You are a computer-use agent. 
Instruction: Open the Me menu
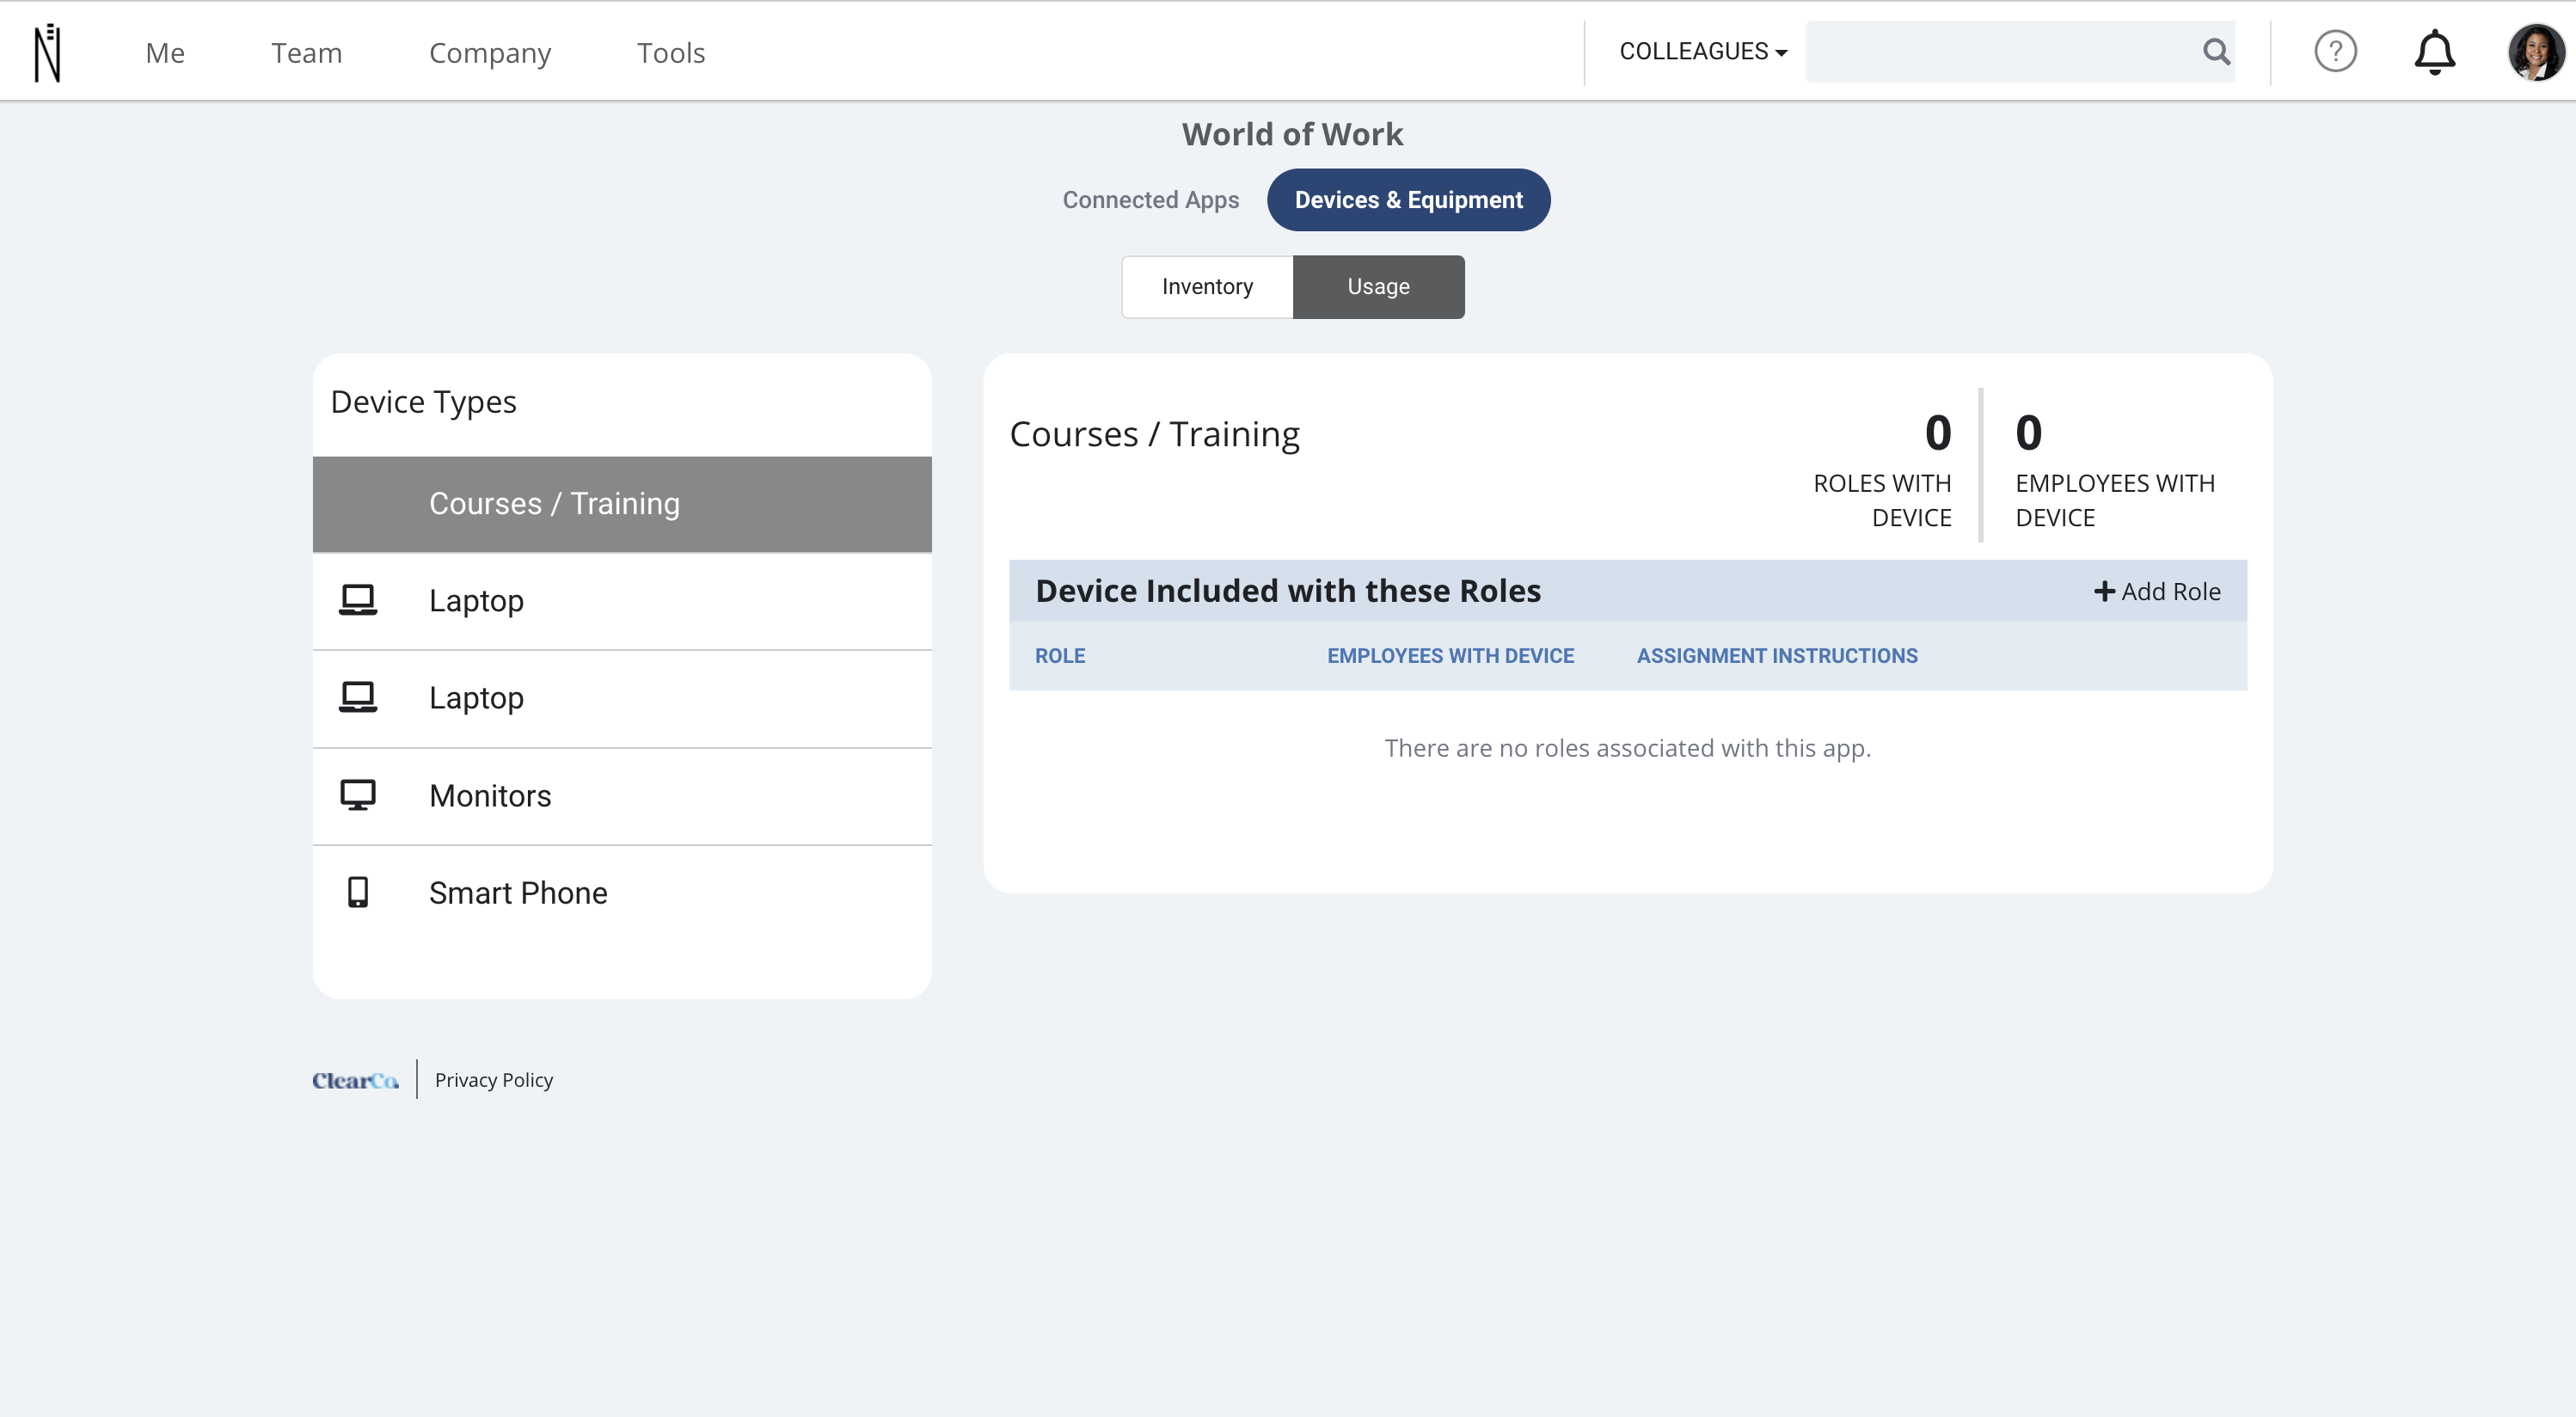[x=165, y=53]
